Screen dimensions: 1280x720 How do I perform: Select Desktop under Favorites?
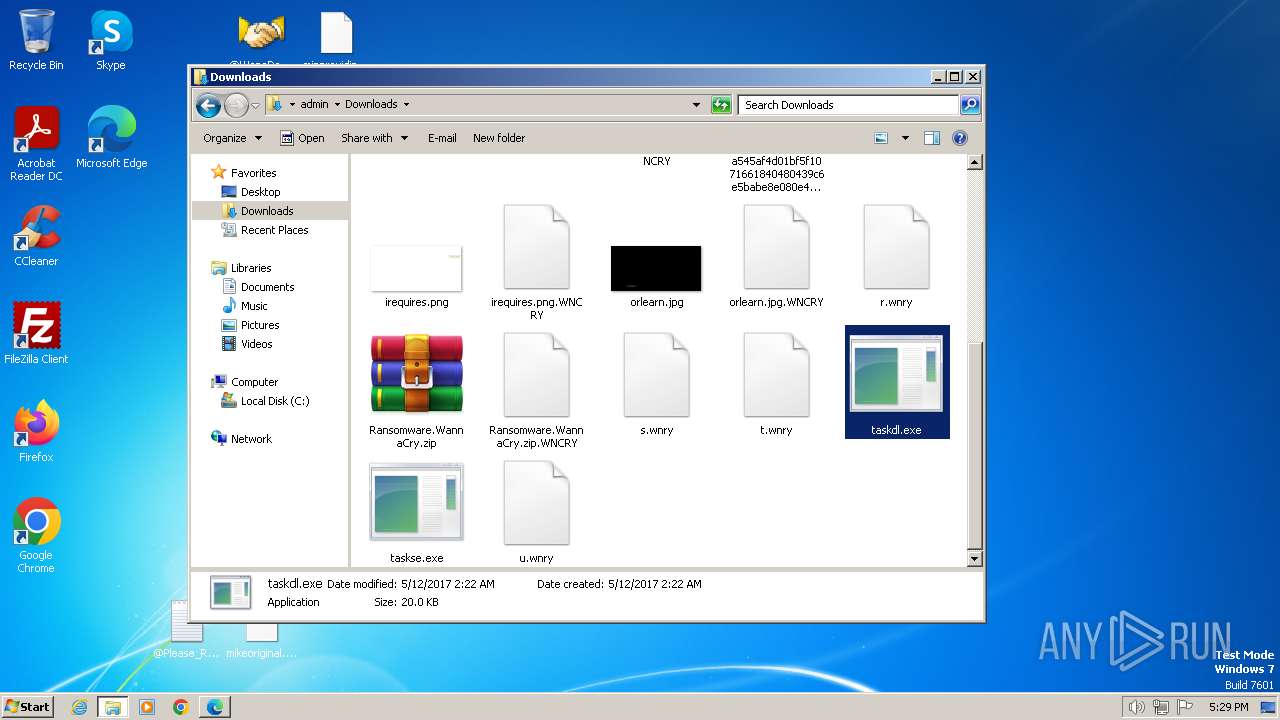point(260,192)
